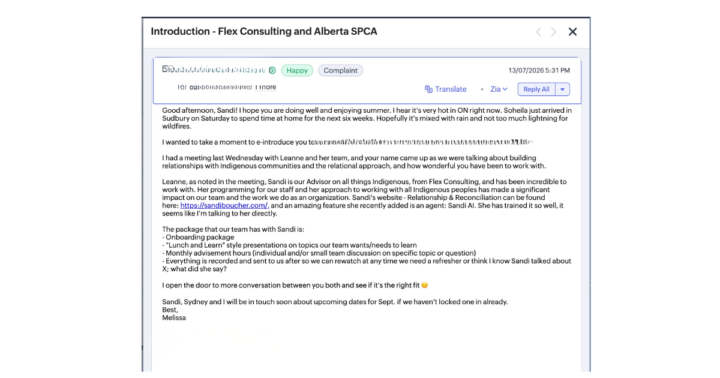Open the sandiboucher.com link
Image resolution: width=720 pixels, height=378 pixels.
click(x=224, y=205)
